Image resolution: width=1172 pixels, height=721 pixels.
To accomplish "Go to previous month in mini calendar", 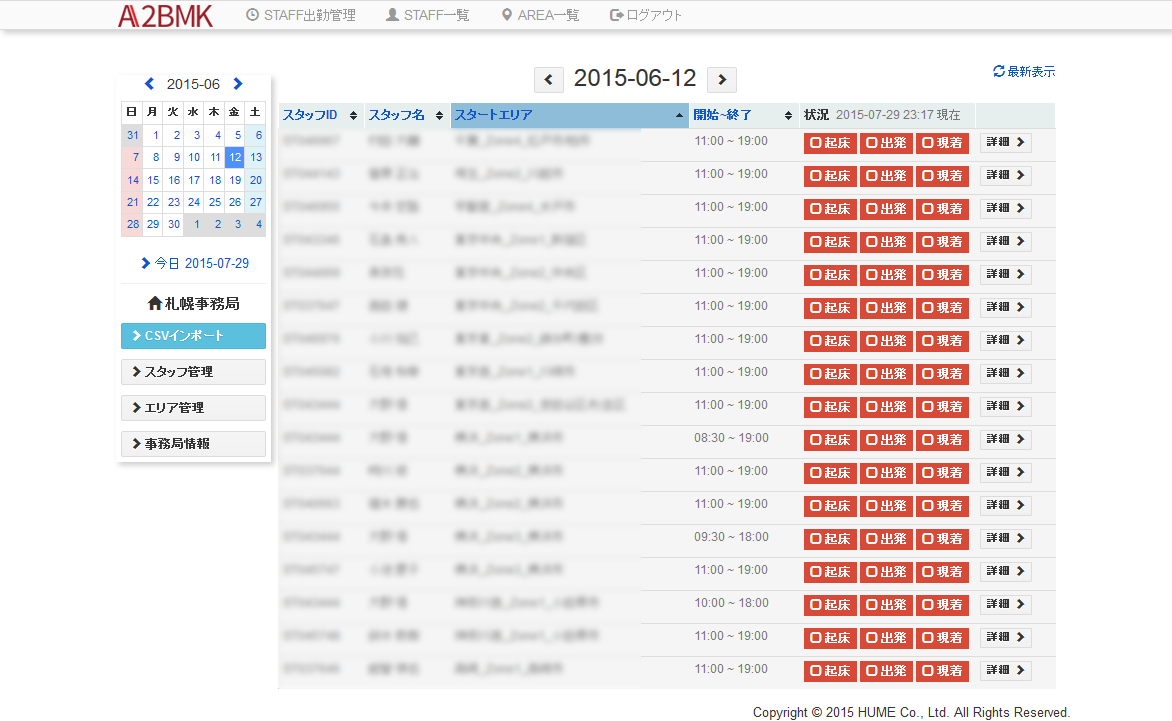I will click(x=150, y=84).
